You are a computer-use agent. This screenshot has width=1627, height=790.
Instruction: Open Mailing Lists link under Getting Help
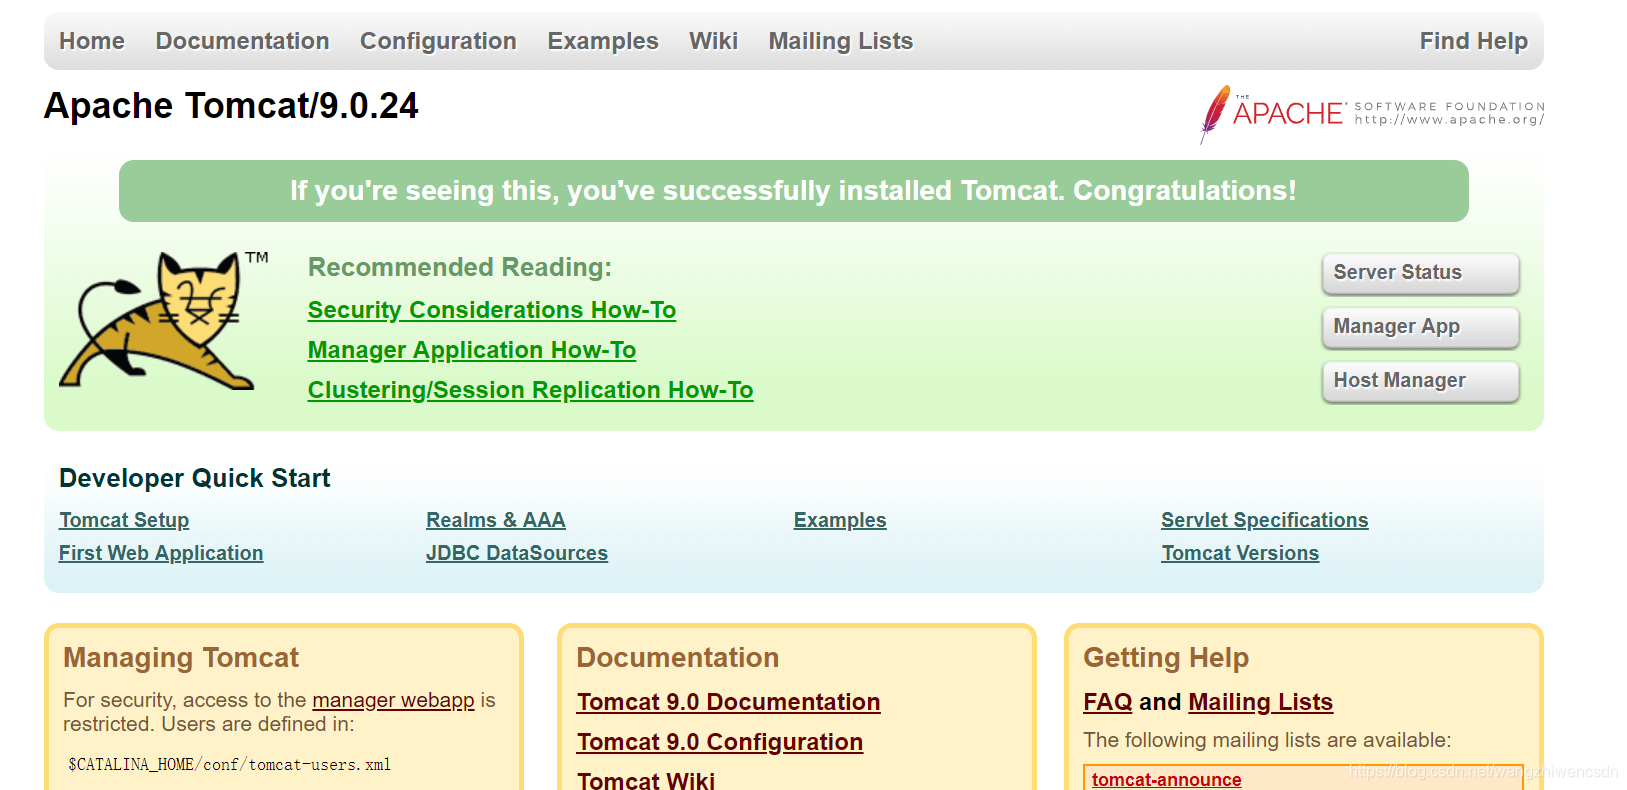1261,702
